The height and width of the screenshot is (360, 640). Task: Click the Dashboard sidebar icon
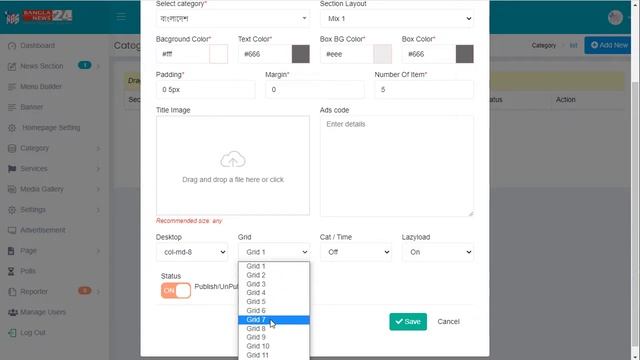click(12, 46)
